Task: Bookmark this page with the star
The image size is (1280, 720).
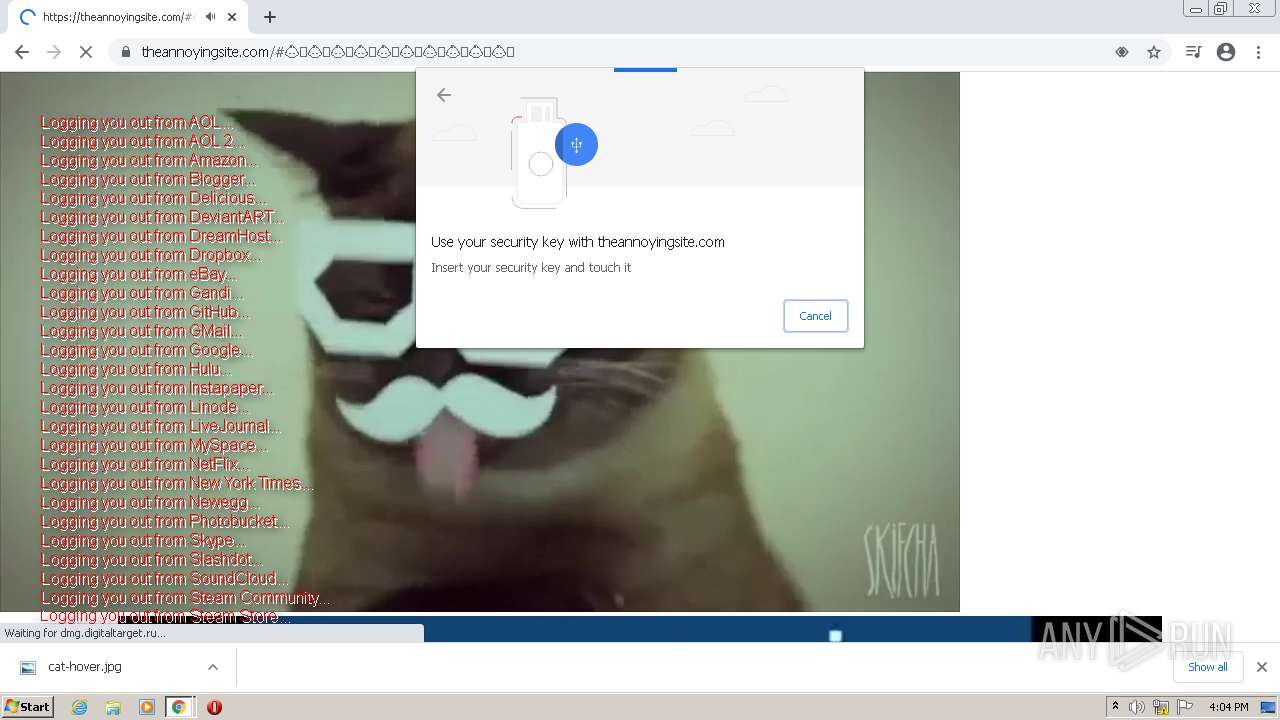Action: click(x=1154, y=52)
